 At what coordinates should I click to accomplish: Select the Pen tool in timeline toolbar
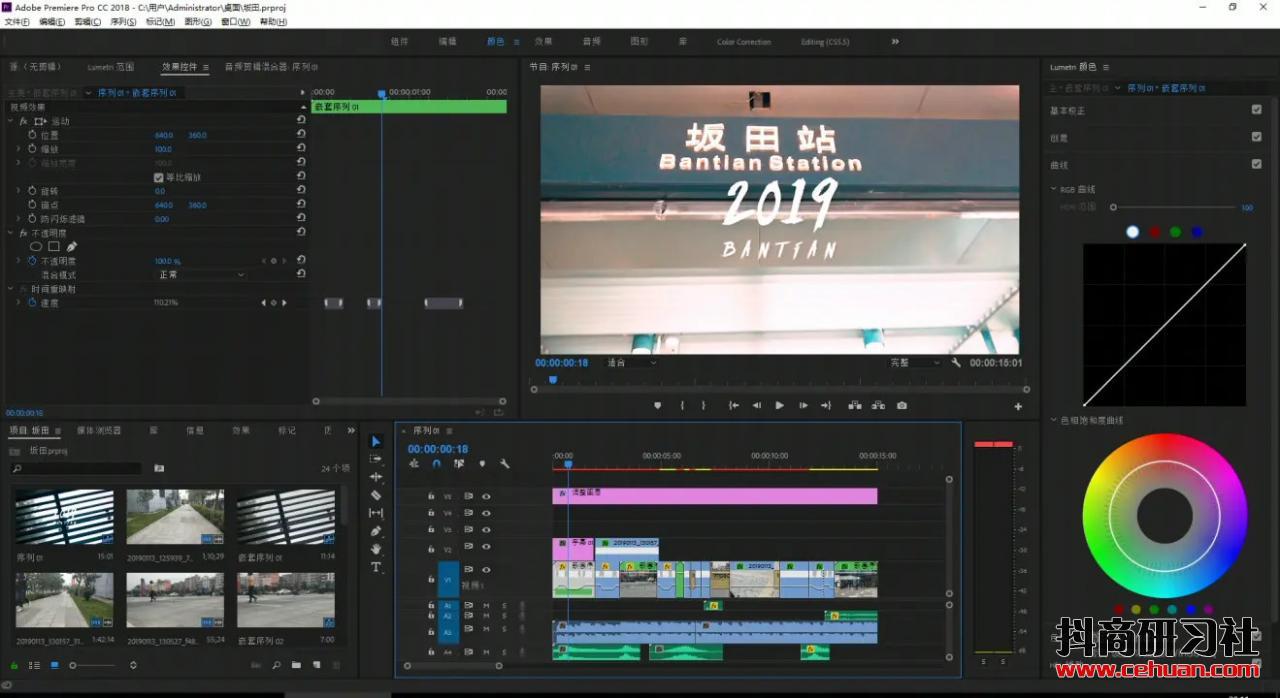[x=376, y=531]
